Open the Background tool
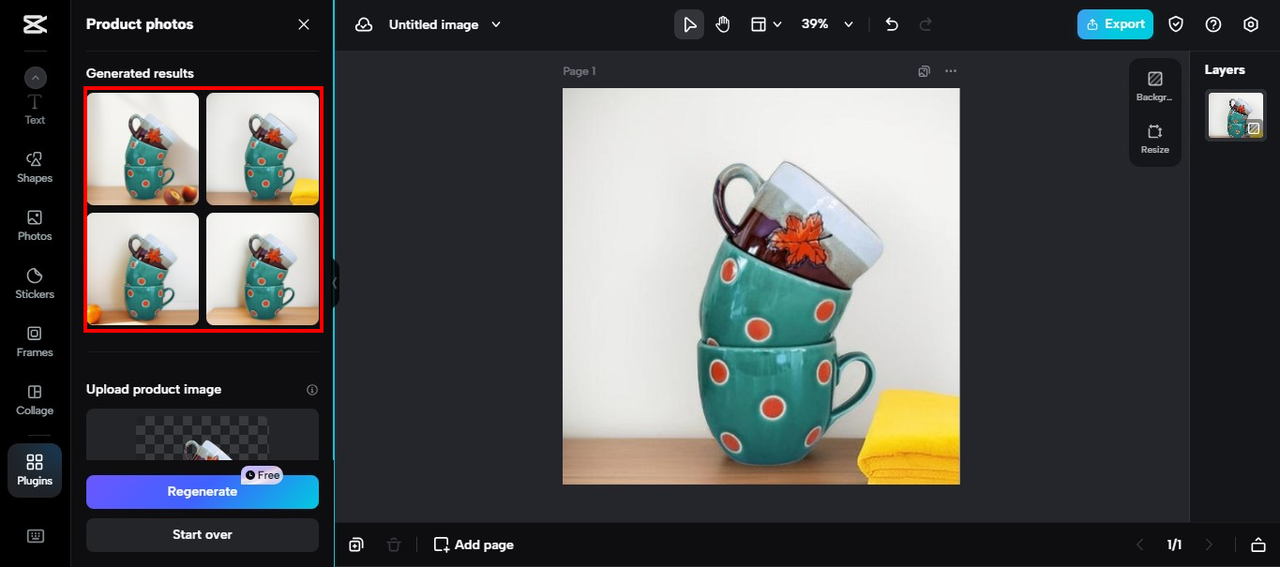1280x567 pixels. pyautogui.click(x=1155, y=86)
